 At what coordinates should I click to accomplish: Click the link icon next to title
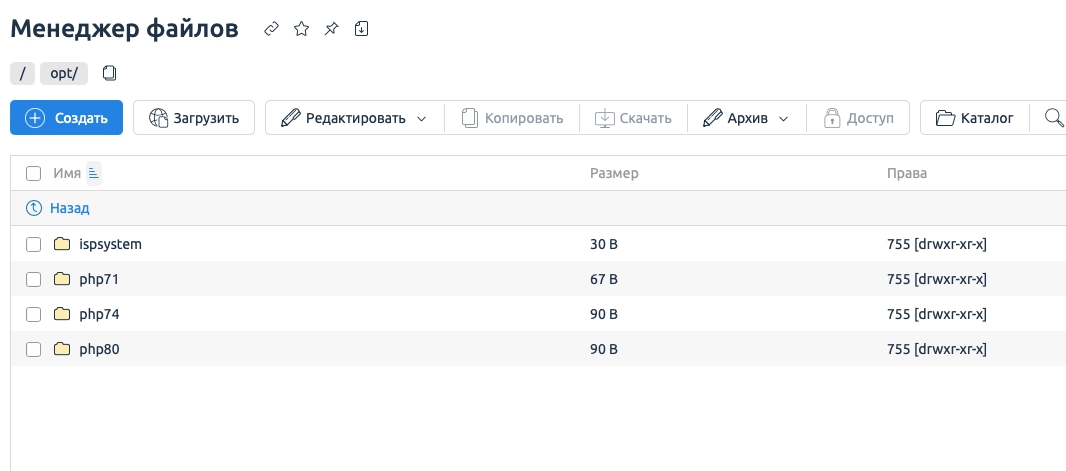click(270, 29)
